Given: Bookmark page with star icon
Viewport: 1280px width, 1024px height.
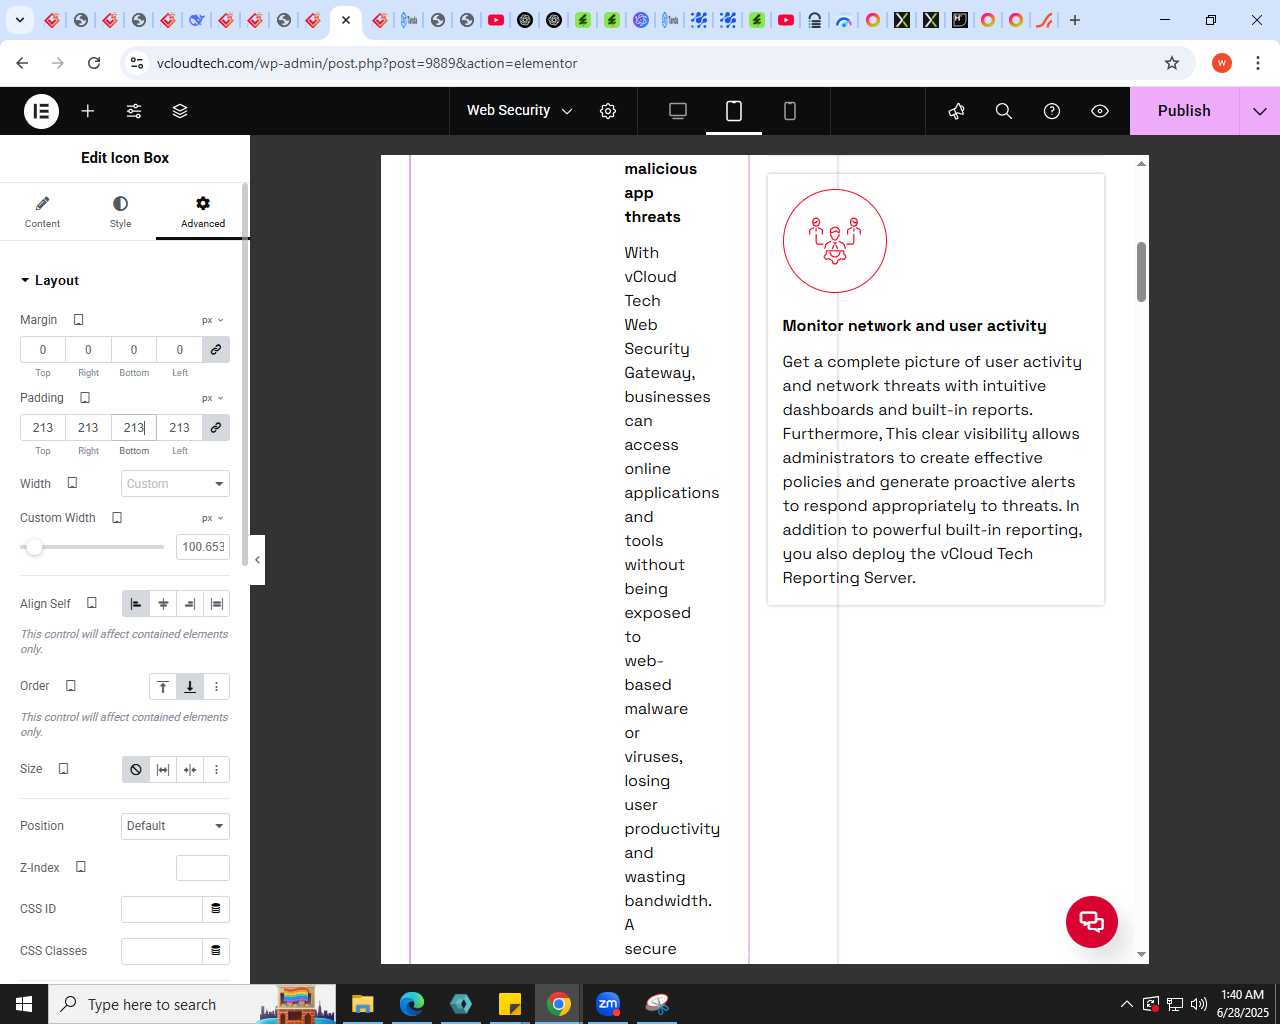Looking at the screenshot, I should point(1172,63).
